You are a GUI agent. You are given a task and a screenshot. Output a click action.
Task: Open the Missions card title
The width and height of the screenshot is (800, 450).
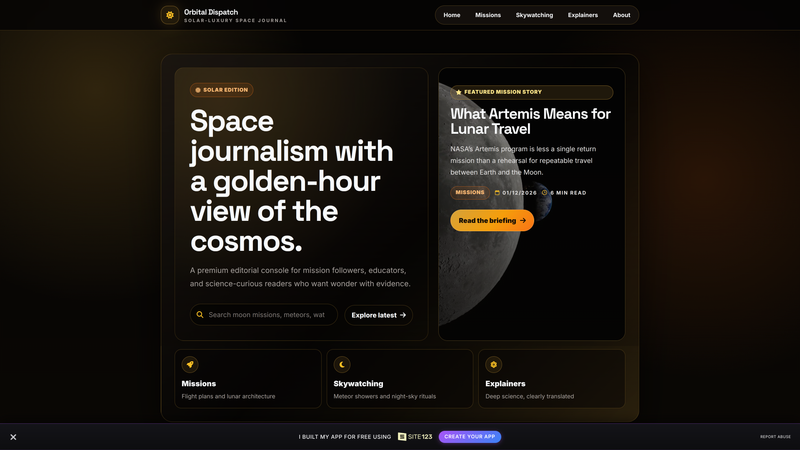click(198, 384)
